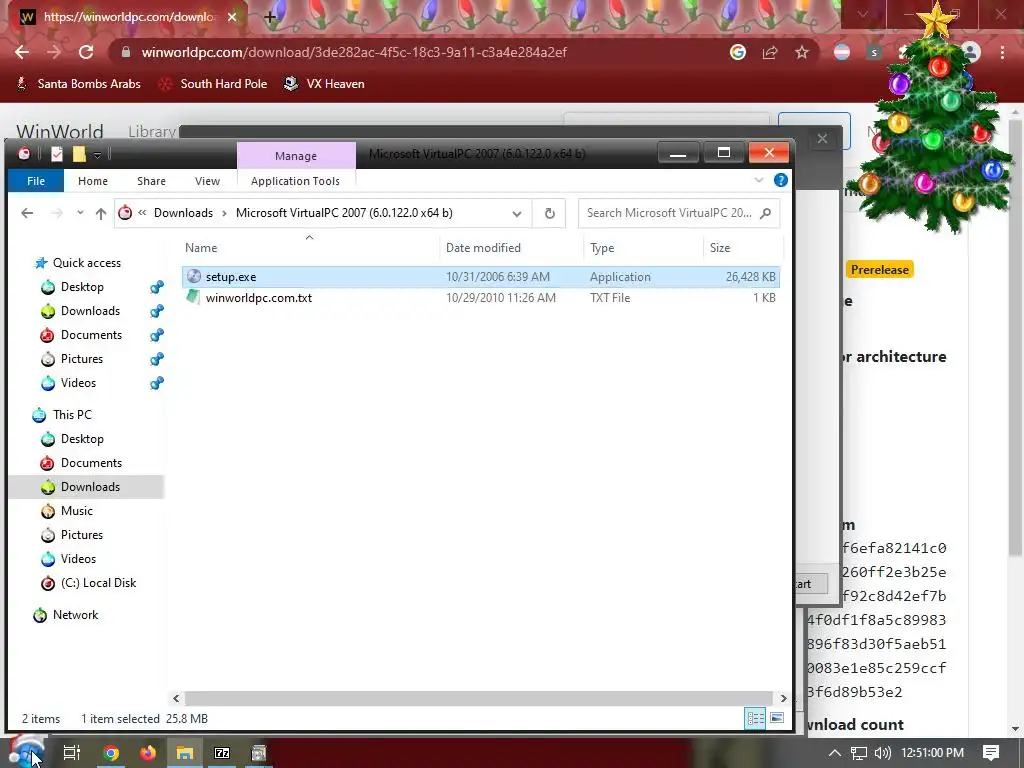The height and width of the screenshot is (768, 1024).
Task: Open recent locations dropdown in Explorer
Action: coord(80,213)
